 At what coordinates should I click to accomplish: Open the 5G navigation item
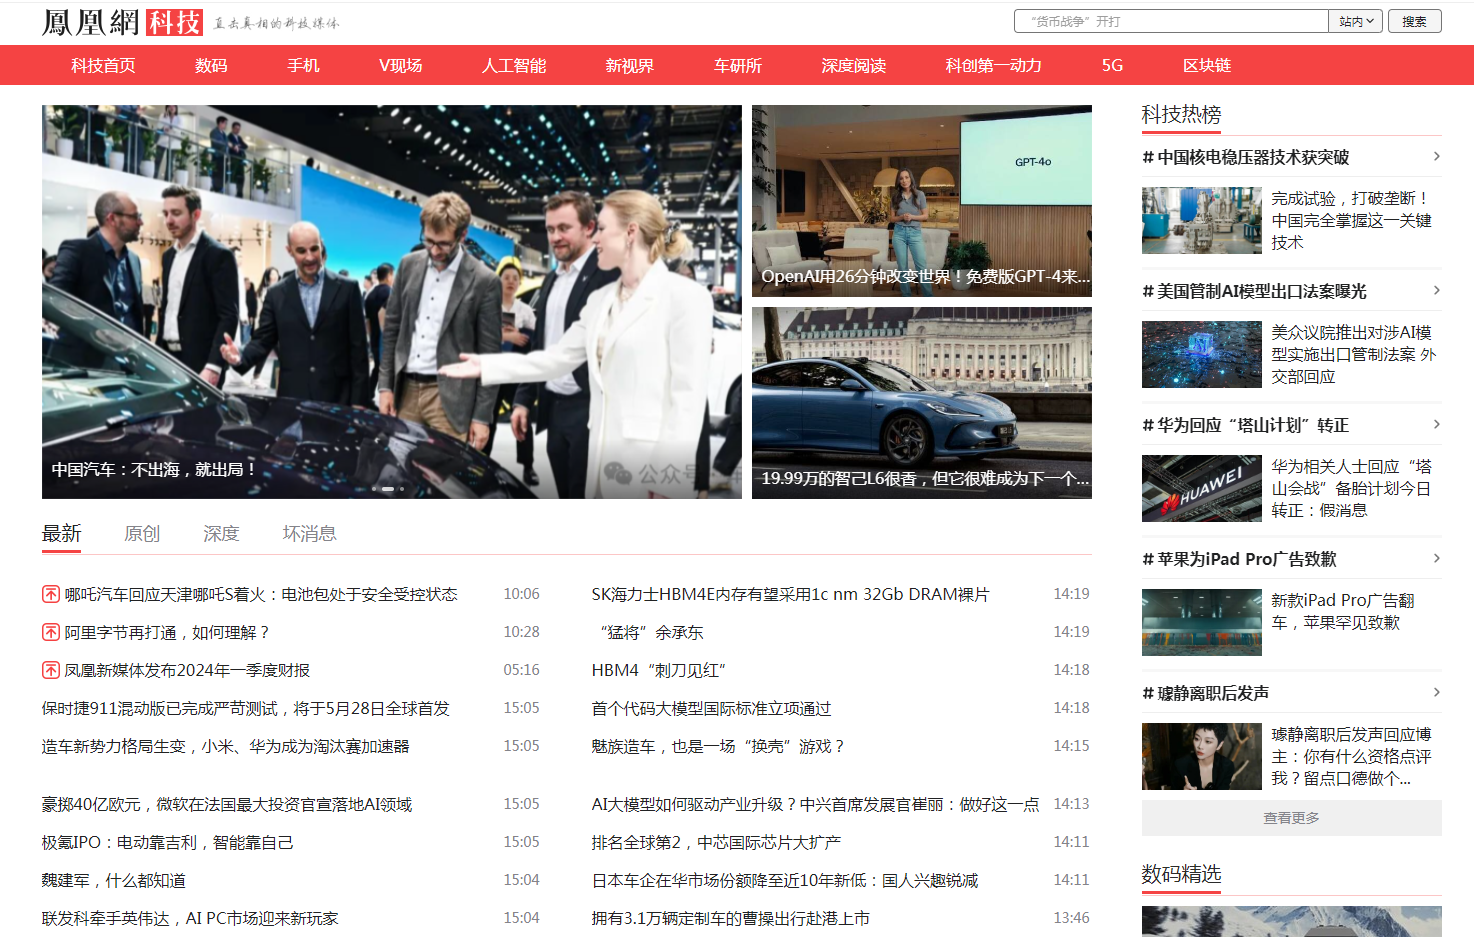tap(1112, 65)
